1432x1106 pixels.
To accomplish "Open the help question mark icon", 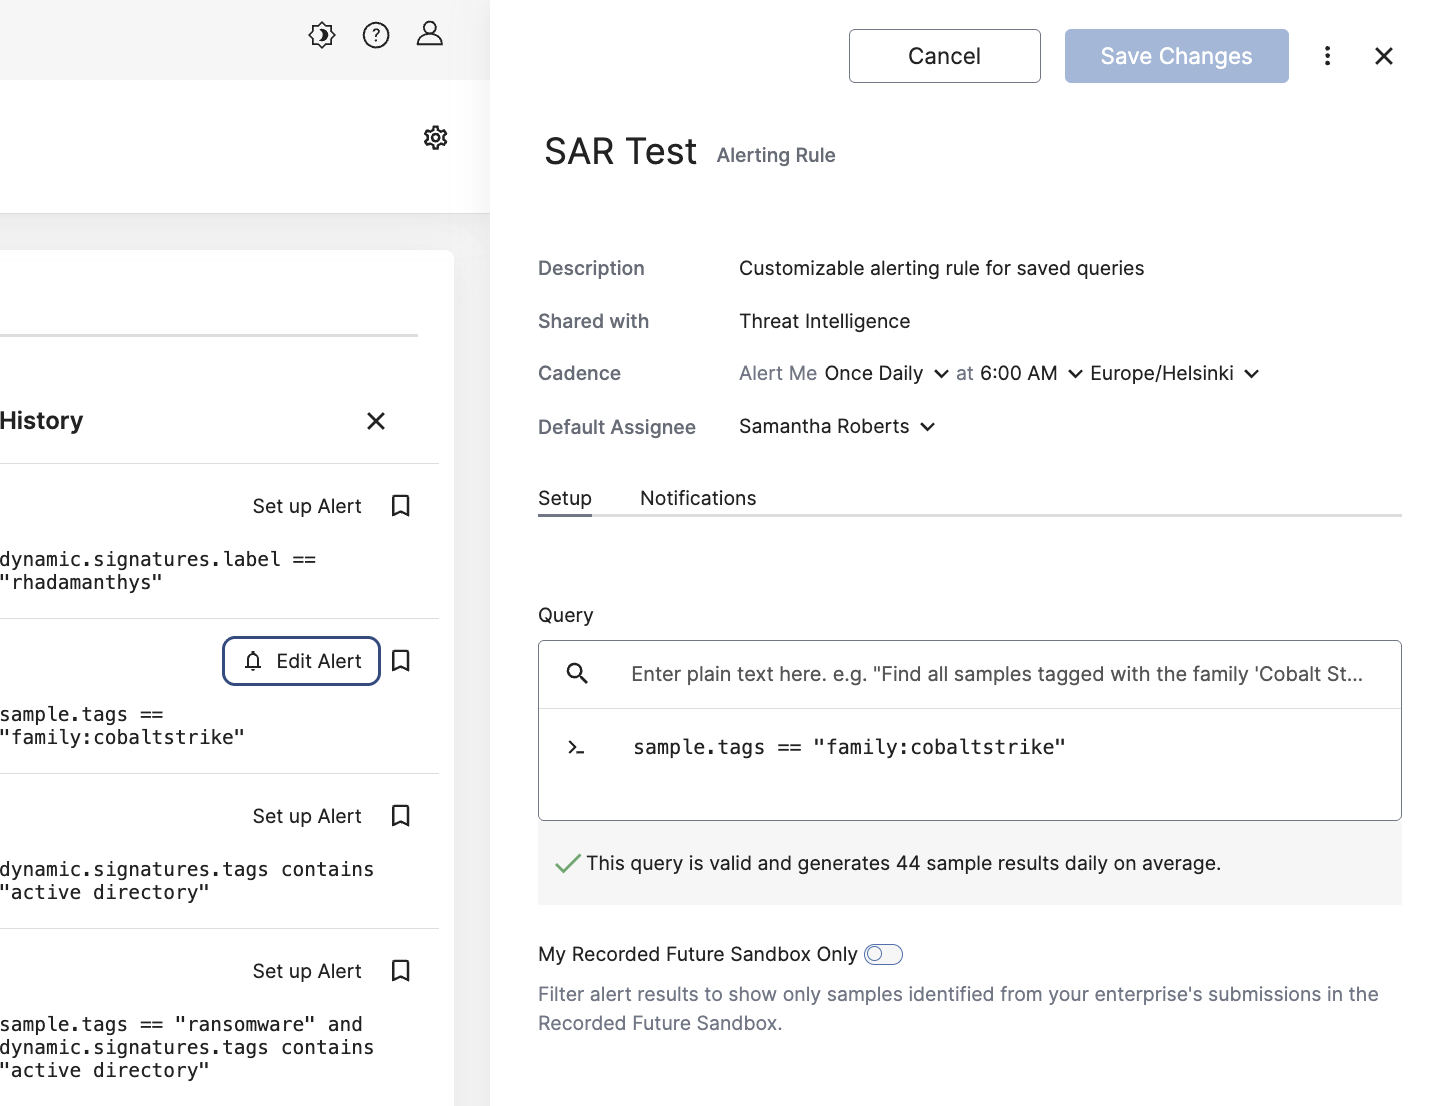I will pos(376,35).
